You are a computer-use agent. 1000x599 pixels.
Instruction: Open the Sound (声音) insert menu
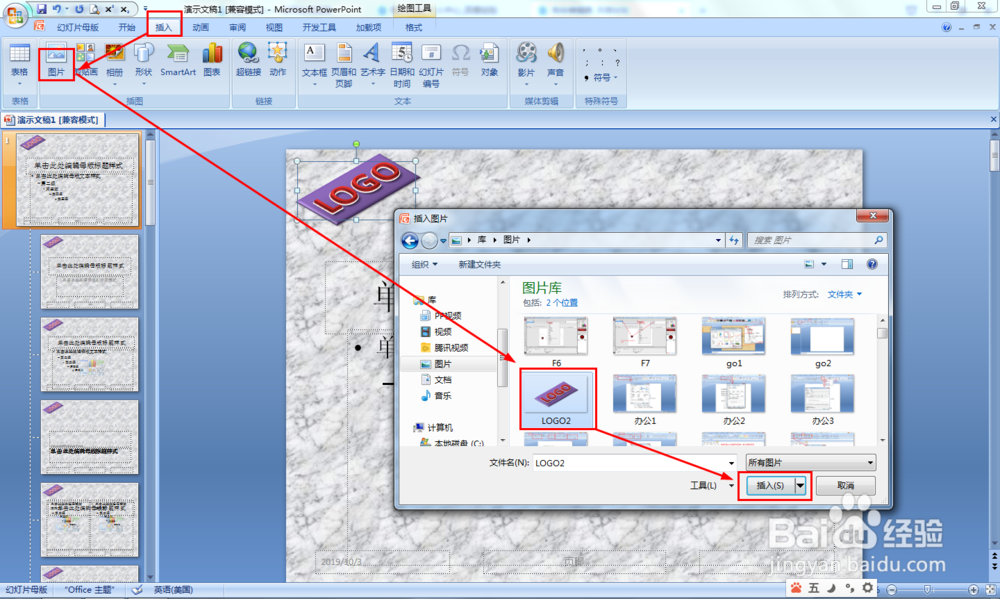(555, 64)
